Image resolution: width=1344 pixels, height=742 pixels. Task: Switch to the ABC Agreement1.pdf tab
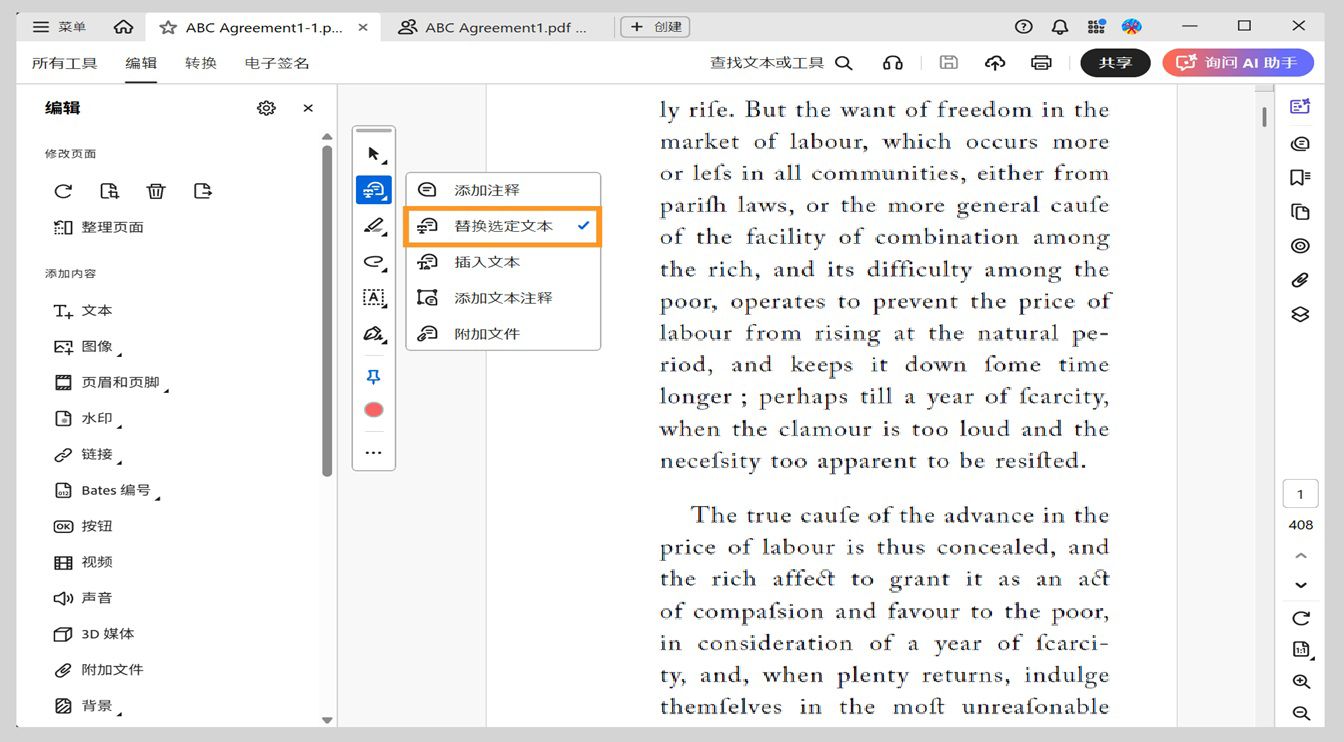click(x=493, y=27)
